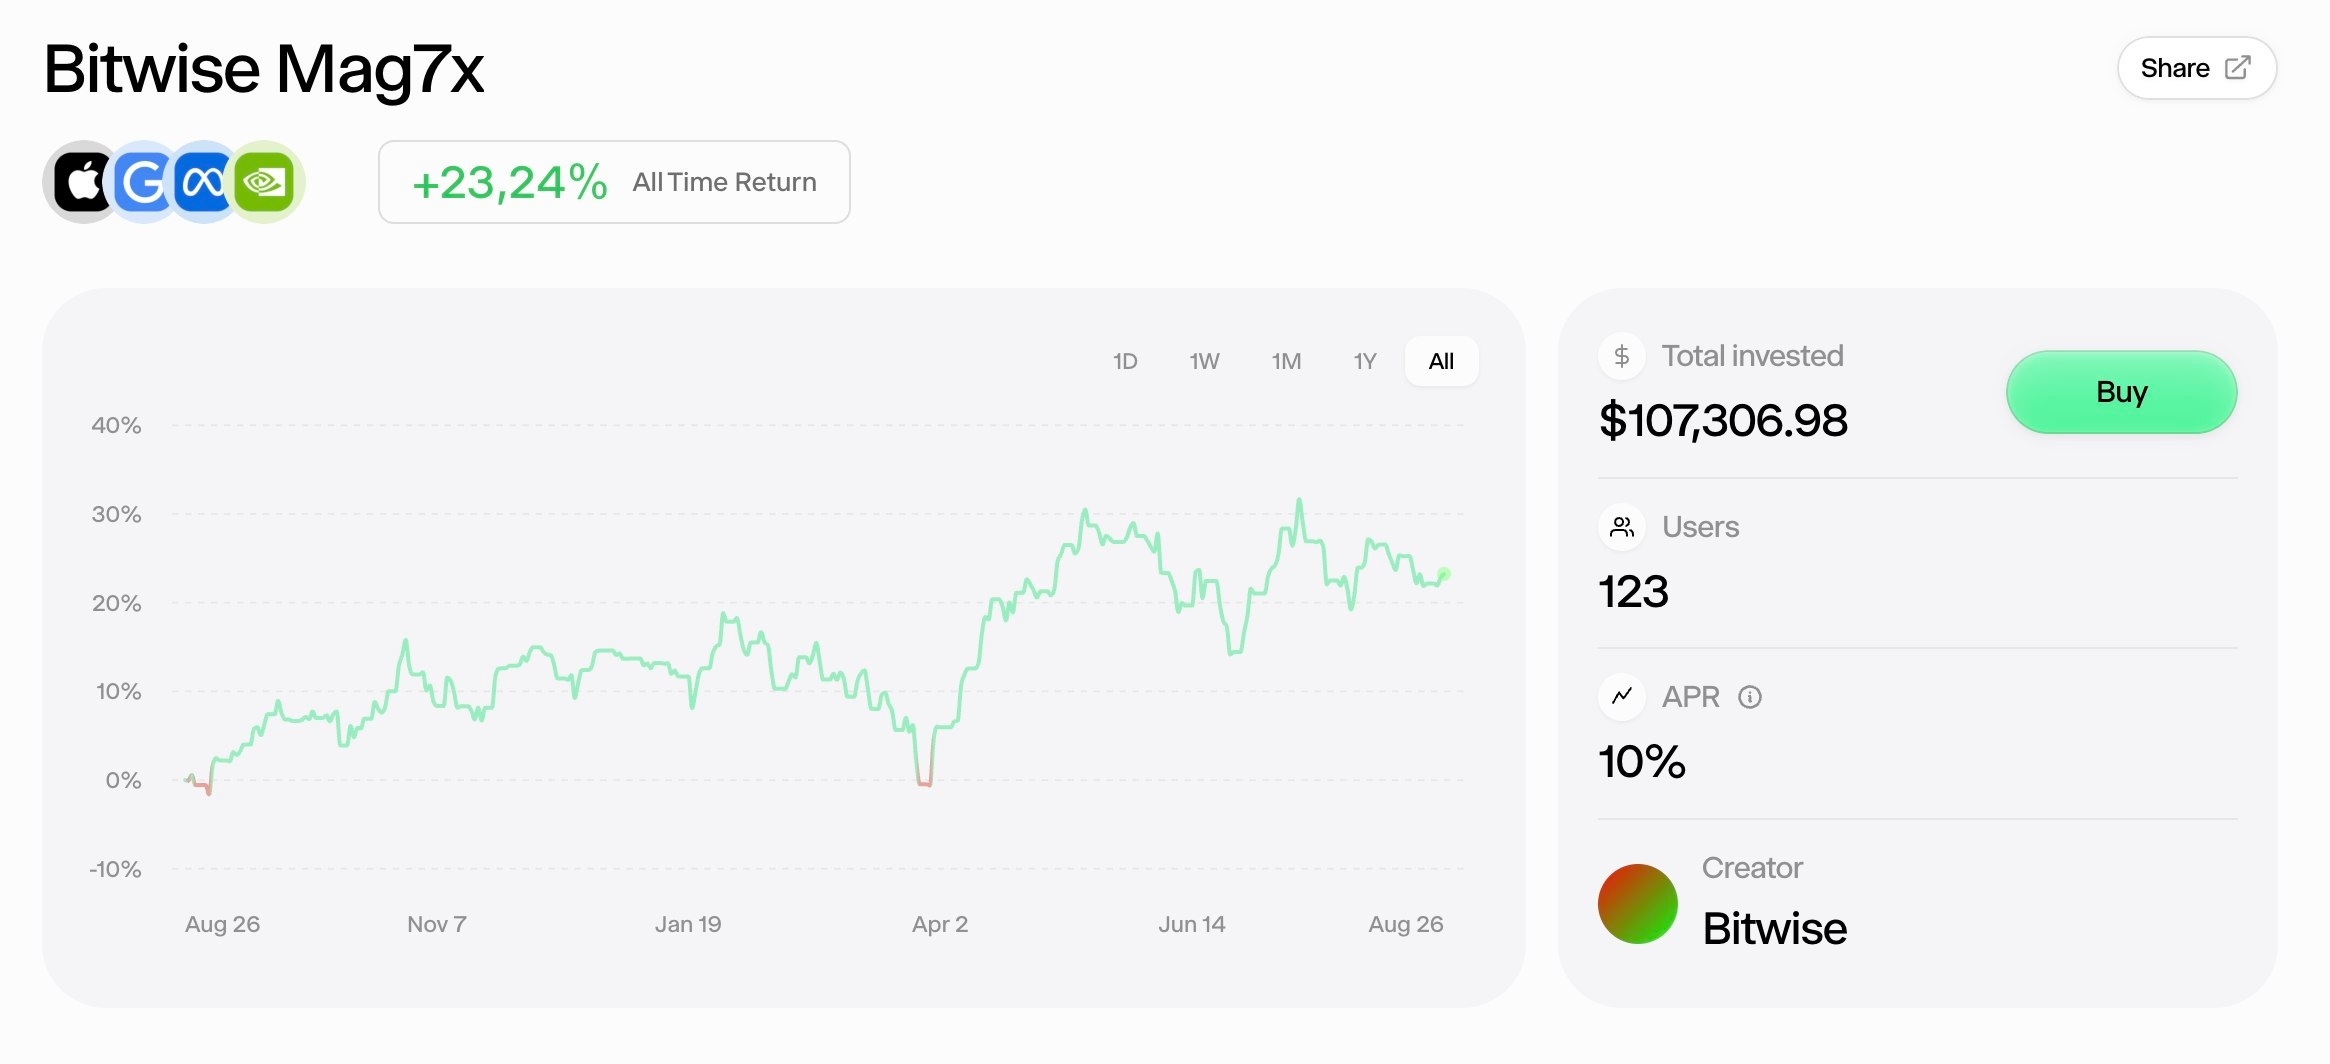Click the Google stock logo icon
The width and height of the screenshot is (2330, 1064).
click(143, 182)
